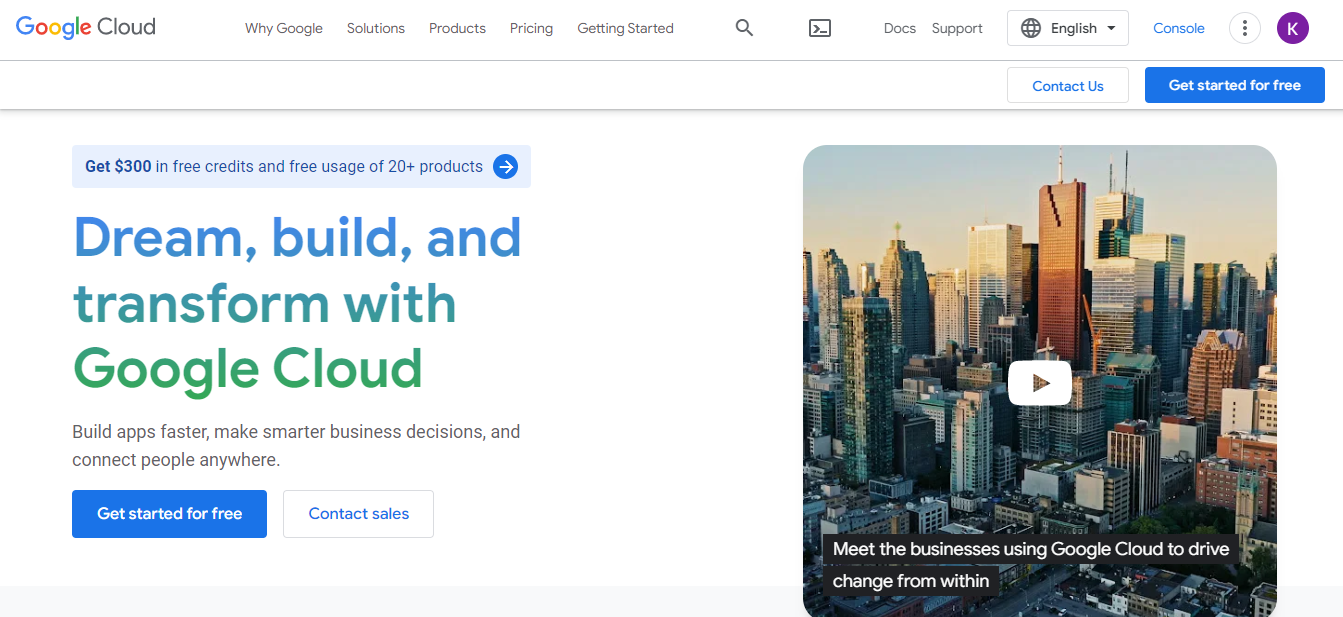The image size is (1343, 617).
Task: Visit the Support link
Action: click(x=957, y=28)
